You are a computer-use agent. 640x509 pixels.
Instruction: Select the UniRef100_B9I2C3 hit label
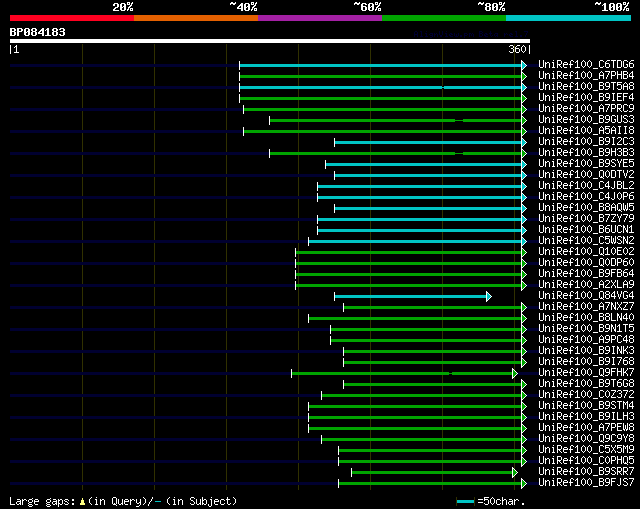pyautogui.click(x=586, y=142)
